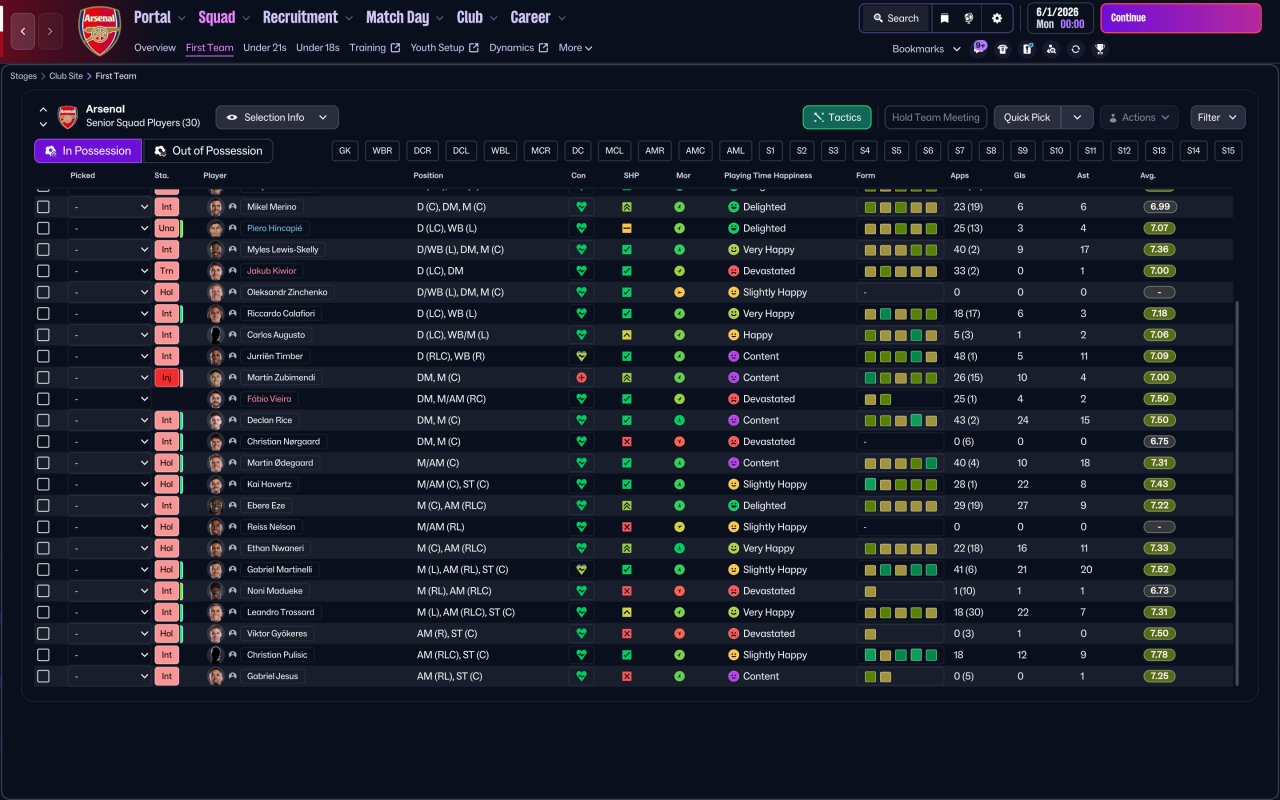The image size is (1280, 800).
Task: Open the globe world icon in top bar
Action: (x=969, y=18)
